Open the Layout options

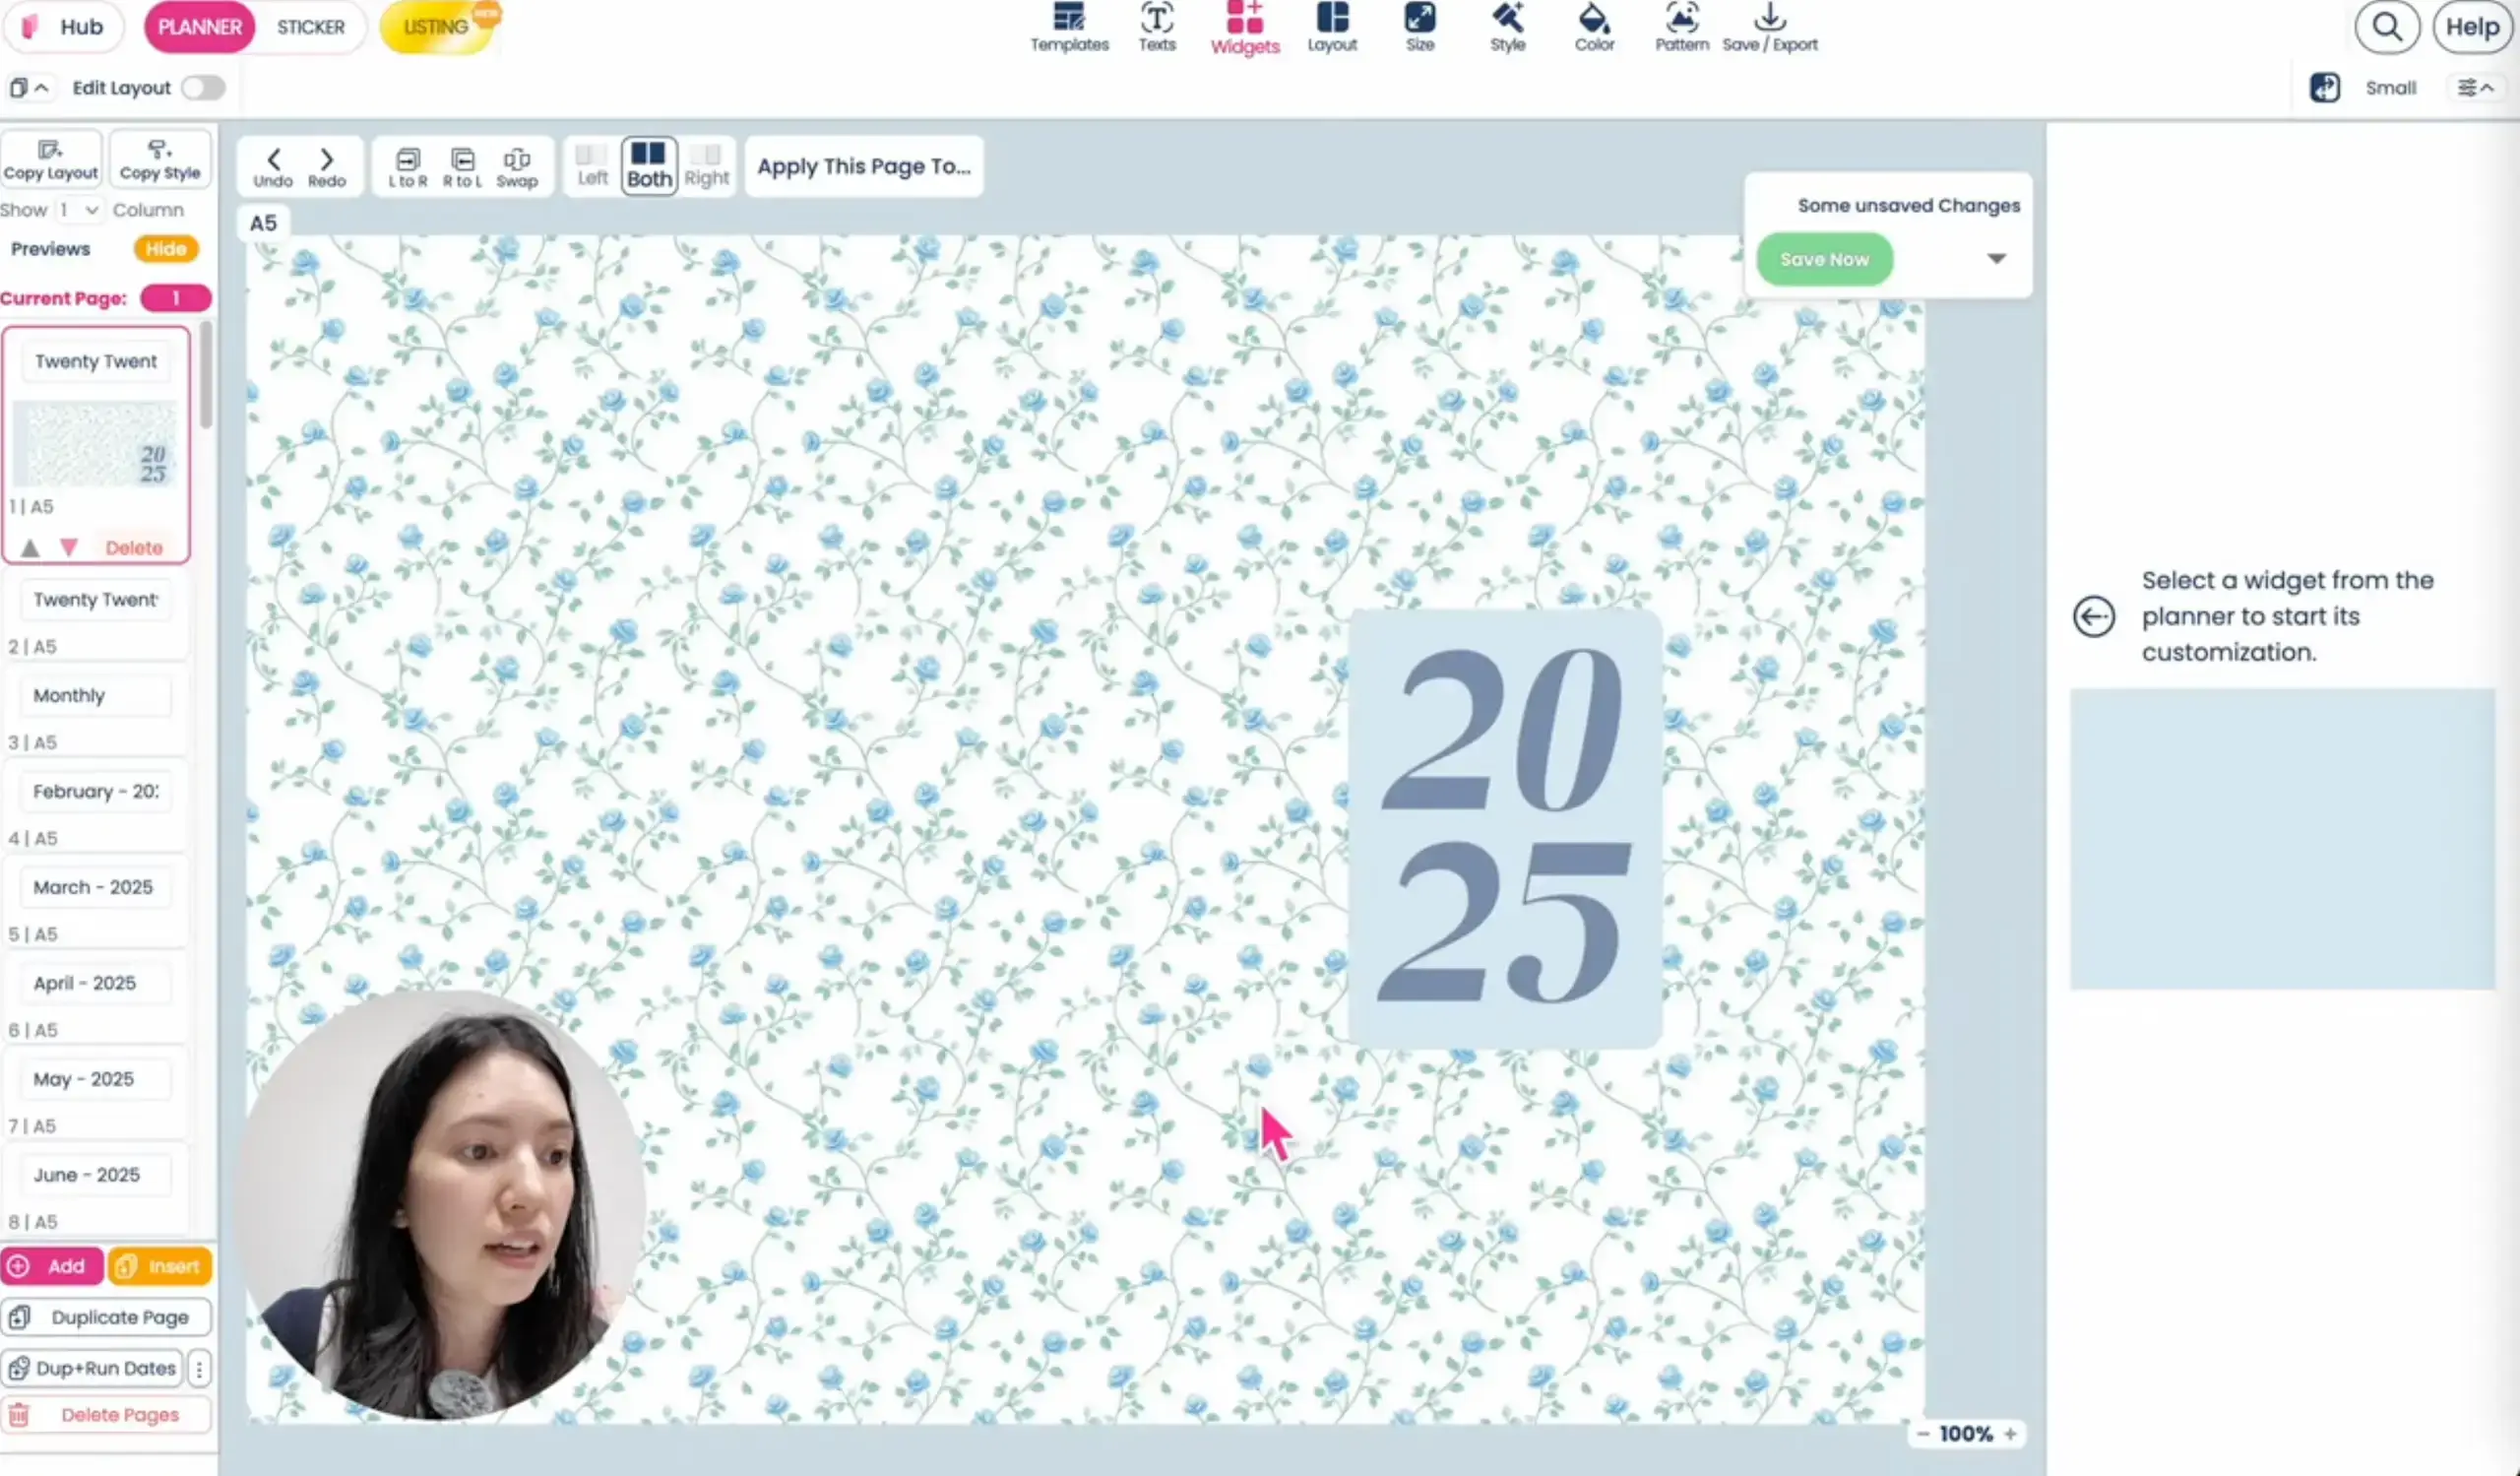(x=1332, y=27)
